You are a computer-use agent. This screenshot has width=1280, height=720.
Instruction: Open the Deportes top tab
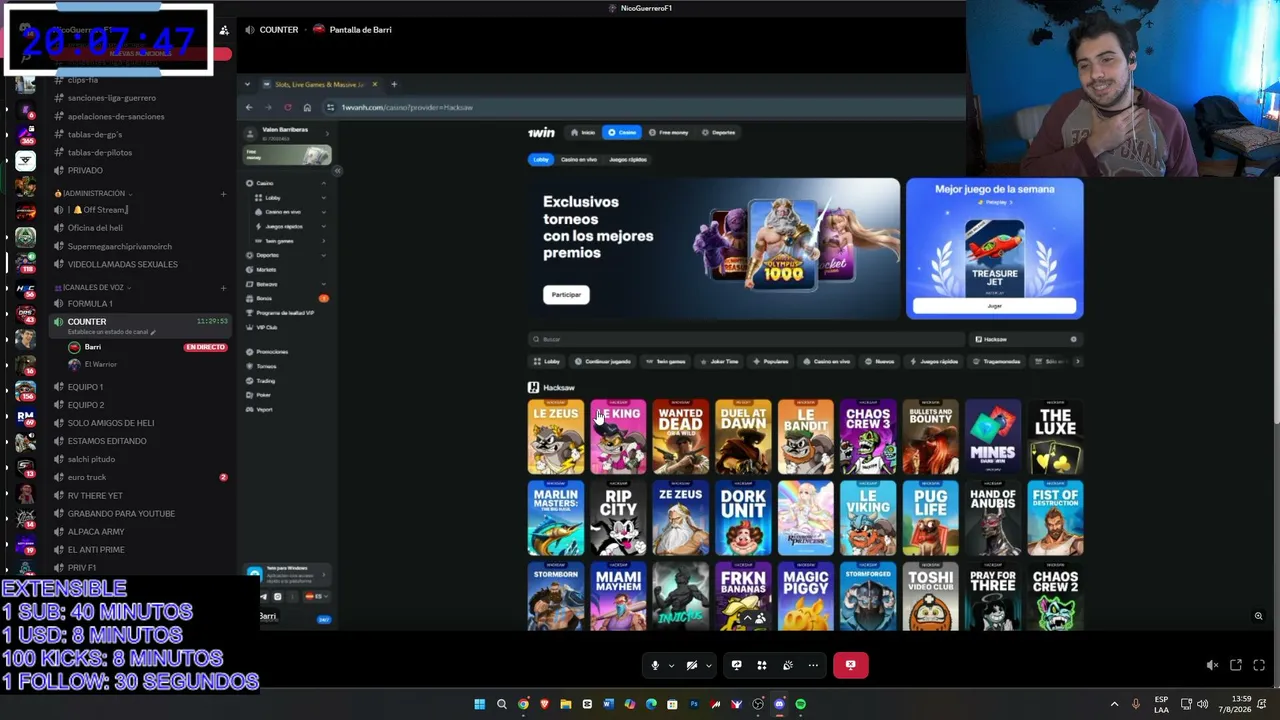click(719, 133)
